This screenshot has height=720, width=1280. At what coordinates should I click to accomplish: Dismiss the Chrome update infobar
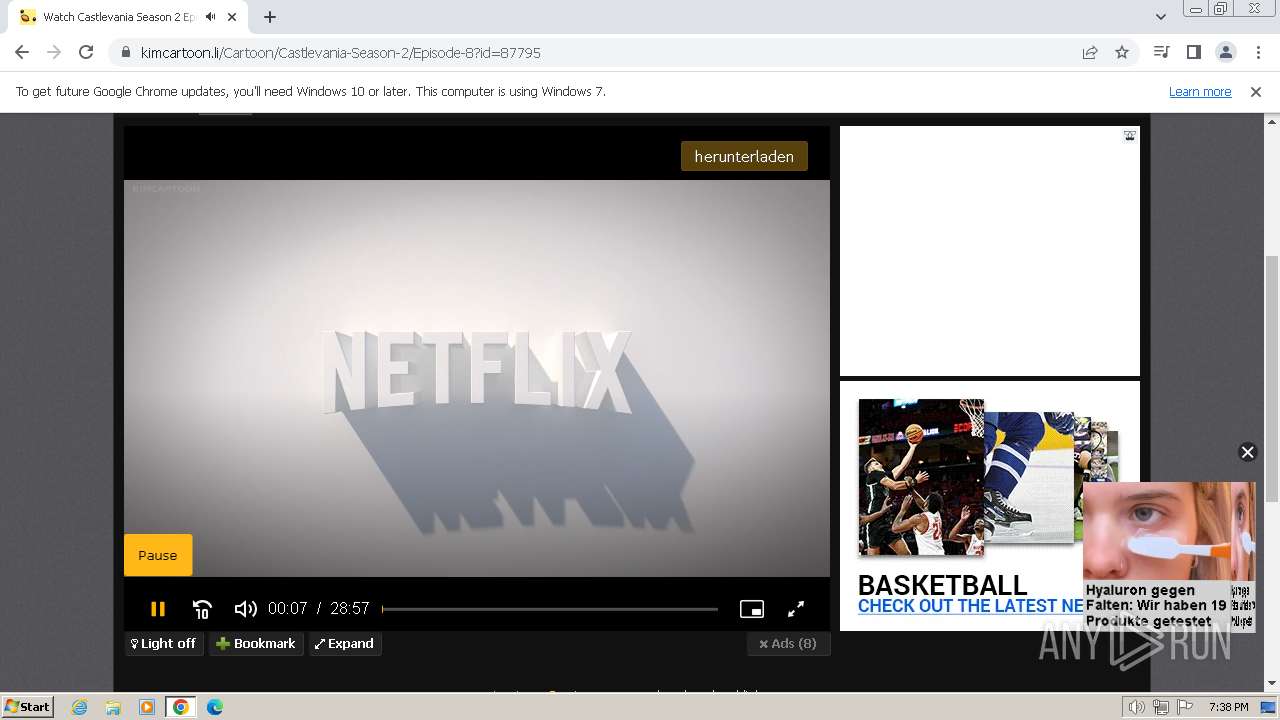click(x=1256, y=91)
